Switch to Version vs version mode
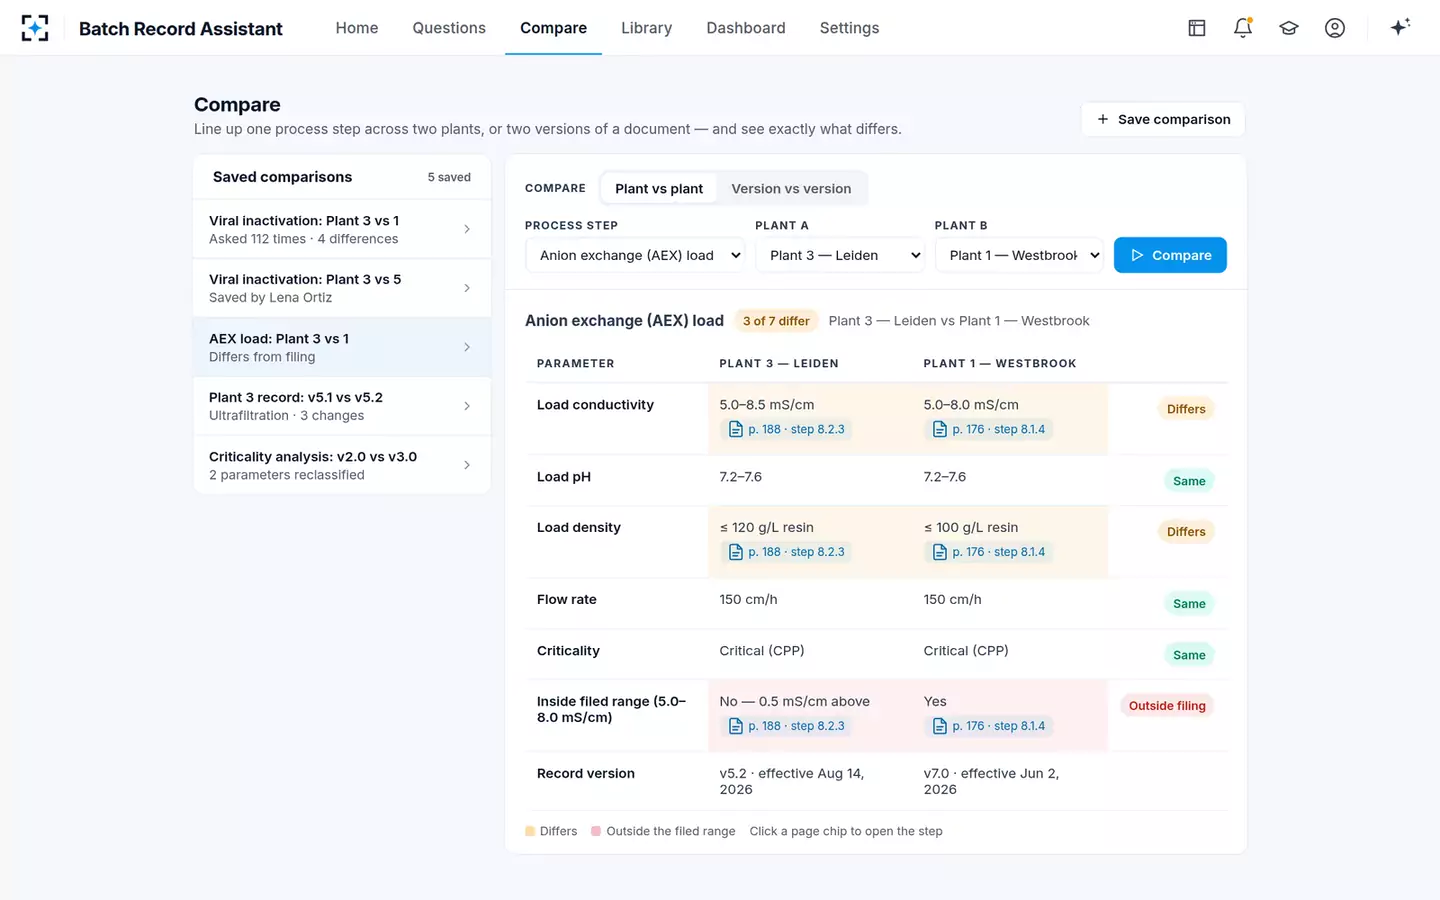Screen dimensions: 1440x900 791,188
